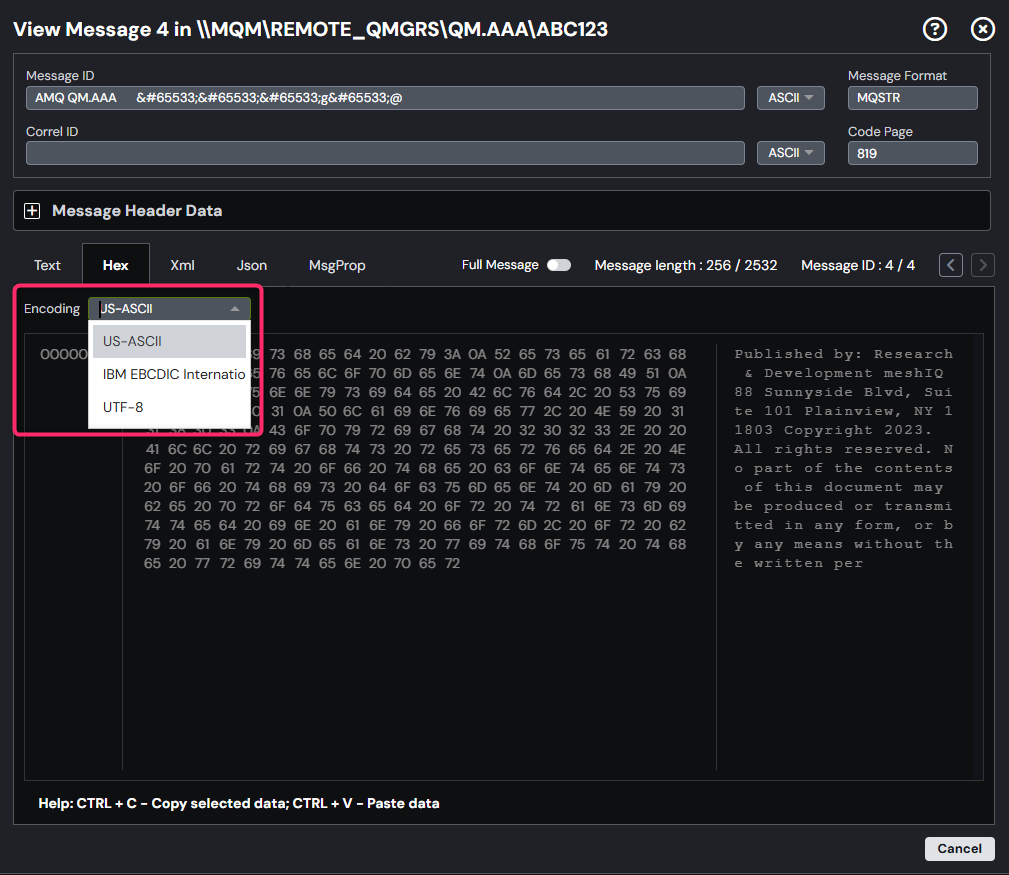This screenshot has width=1009, height=875.
Task: Click the Message ID input field
Action: [x=385, y=97]
